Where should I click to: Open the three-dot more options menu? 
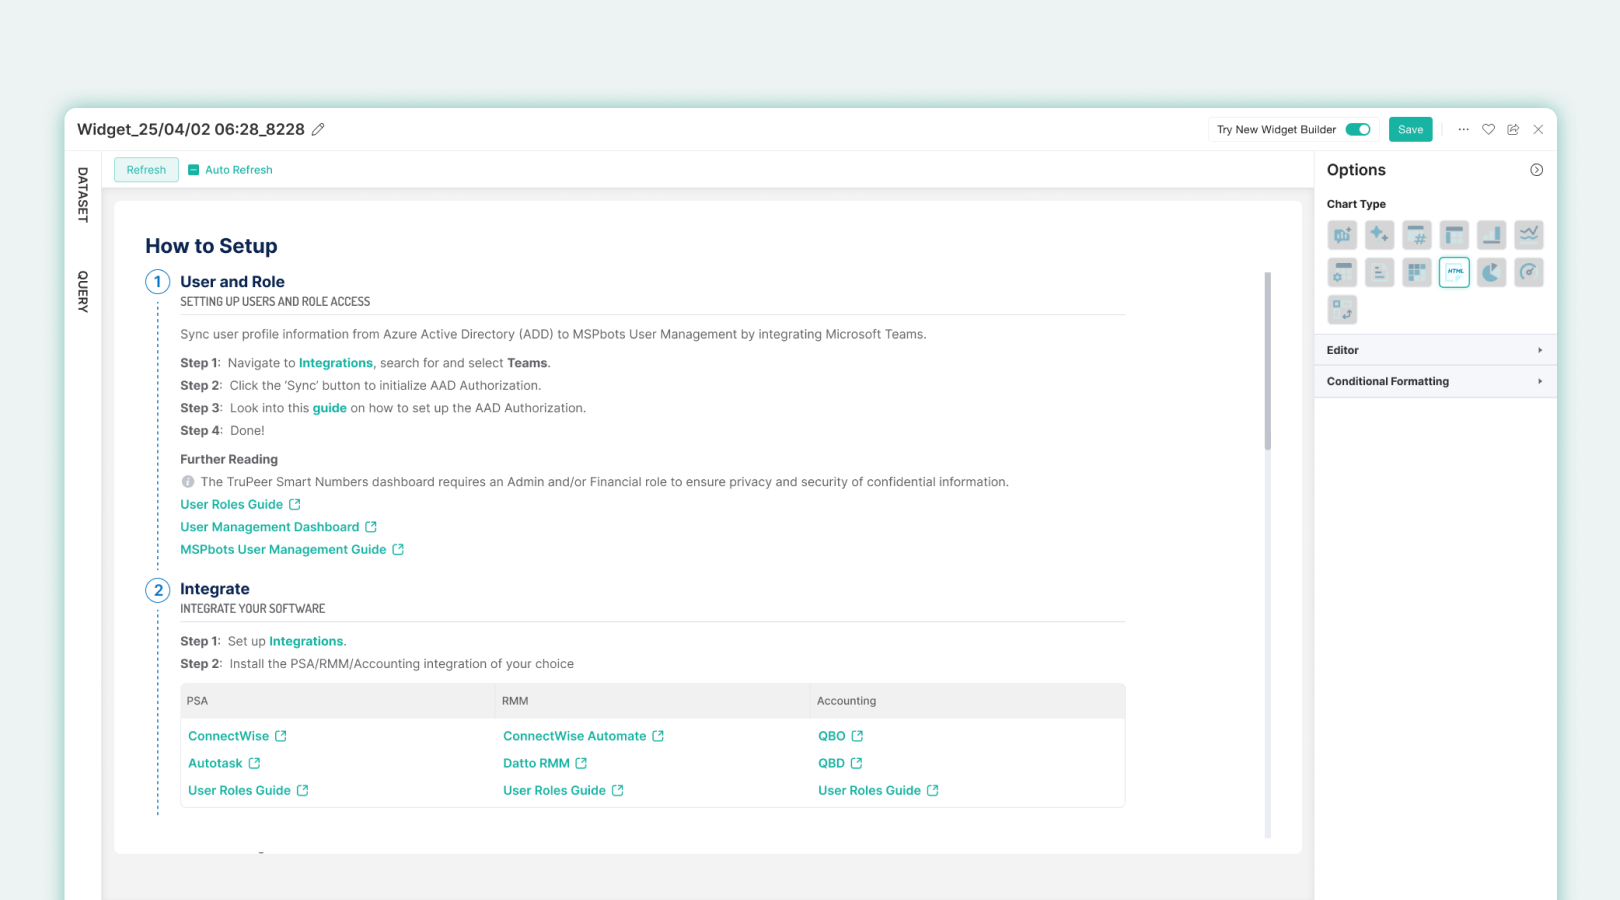1463,129
